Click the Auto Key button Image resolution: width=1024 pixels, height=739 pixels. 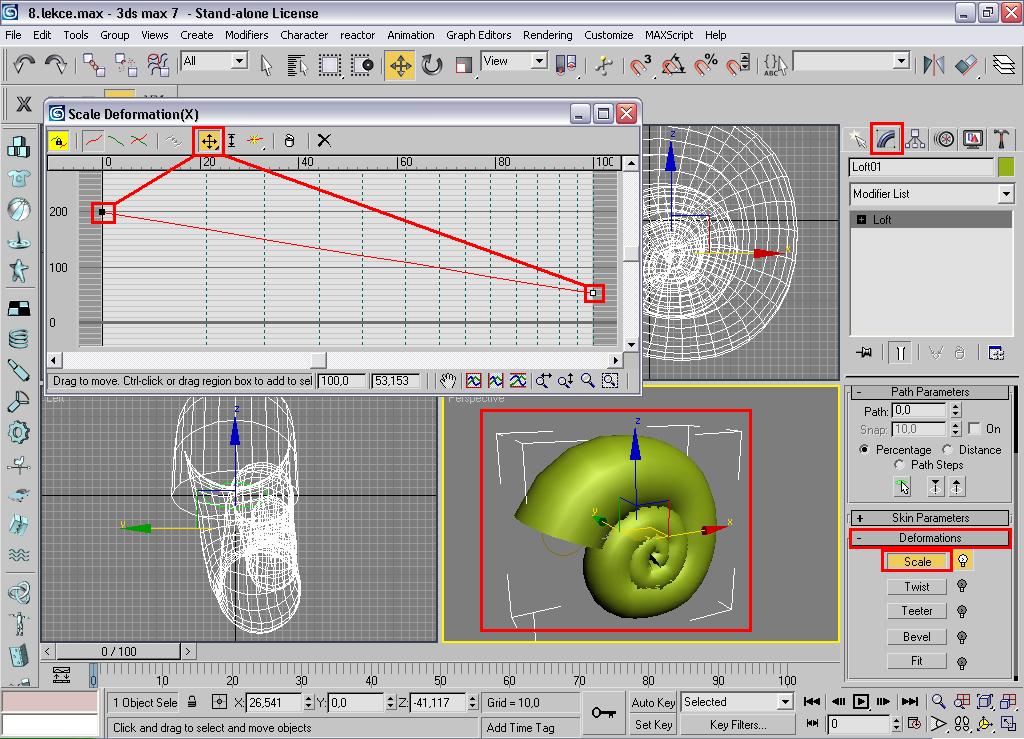pos(653,702)
